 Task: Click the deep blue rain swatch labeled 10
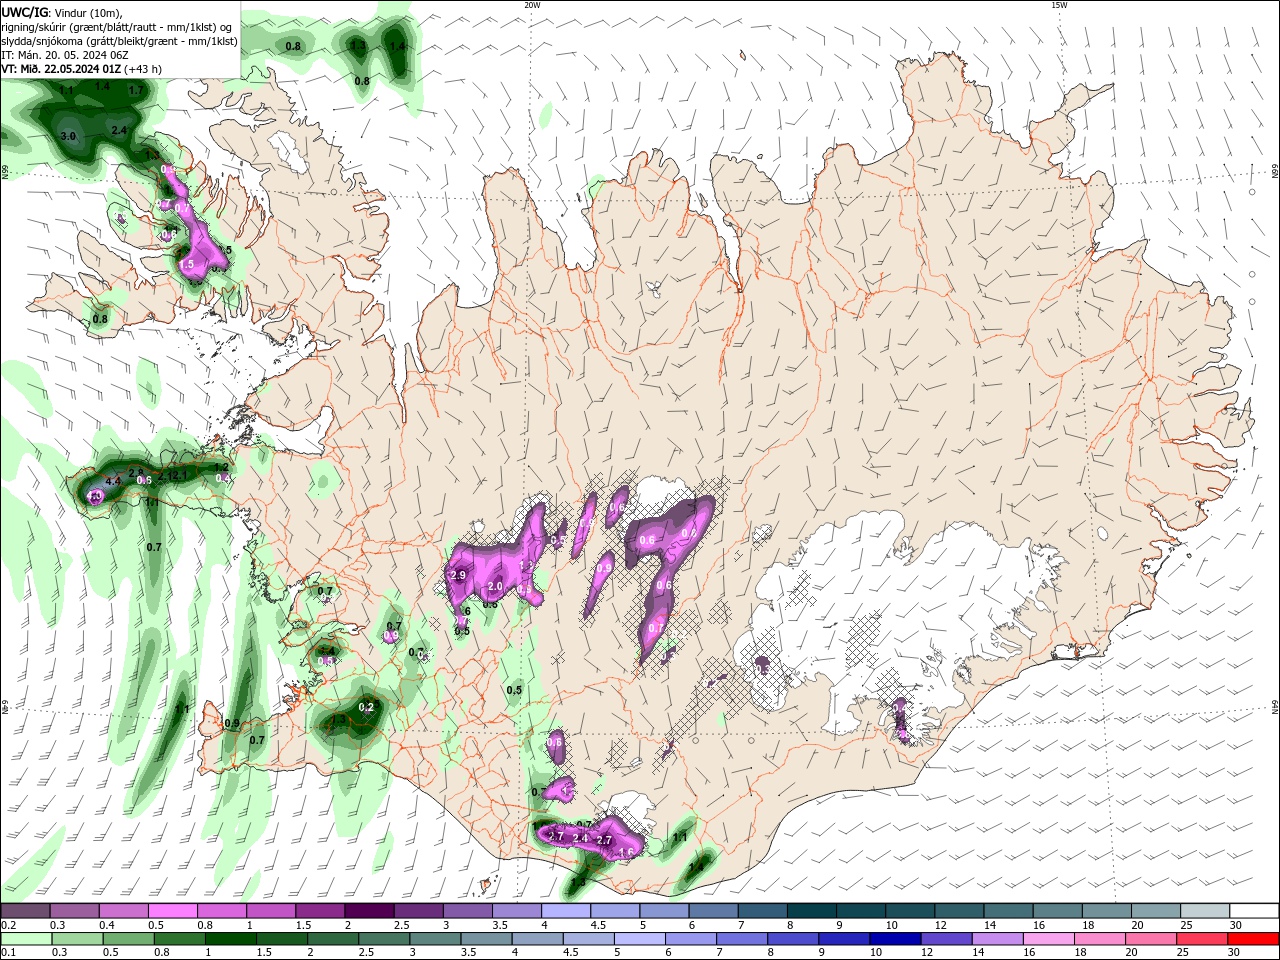[x=897, y=939]
